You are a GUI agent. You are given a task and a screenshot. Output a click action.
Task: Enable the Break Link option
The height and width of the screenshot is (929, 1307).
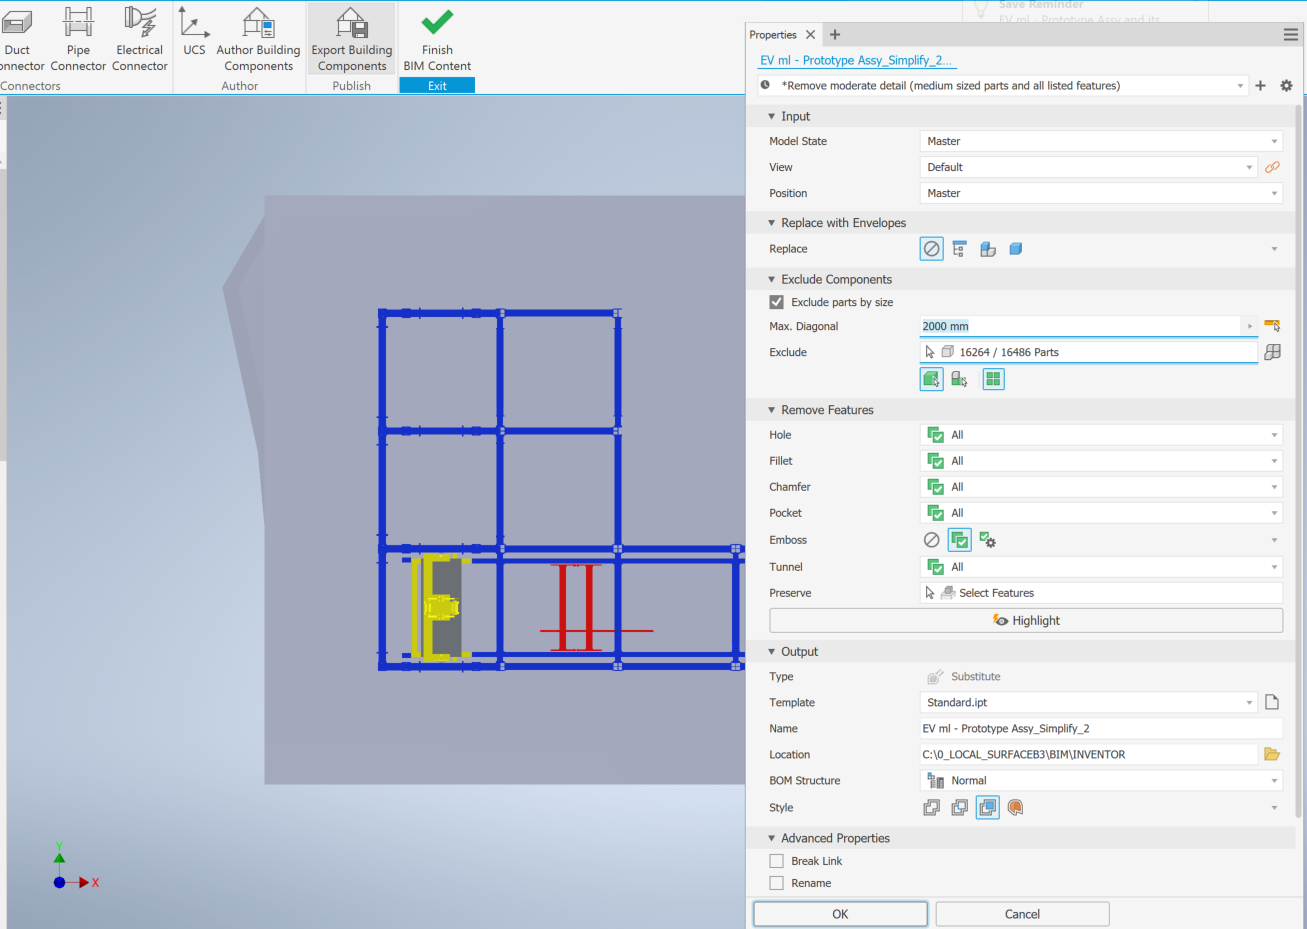point(777,860)
